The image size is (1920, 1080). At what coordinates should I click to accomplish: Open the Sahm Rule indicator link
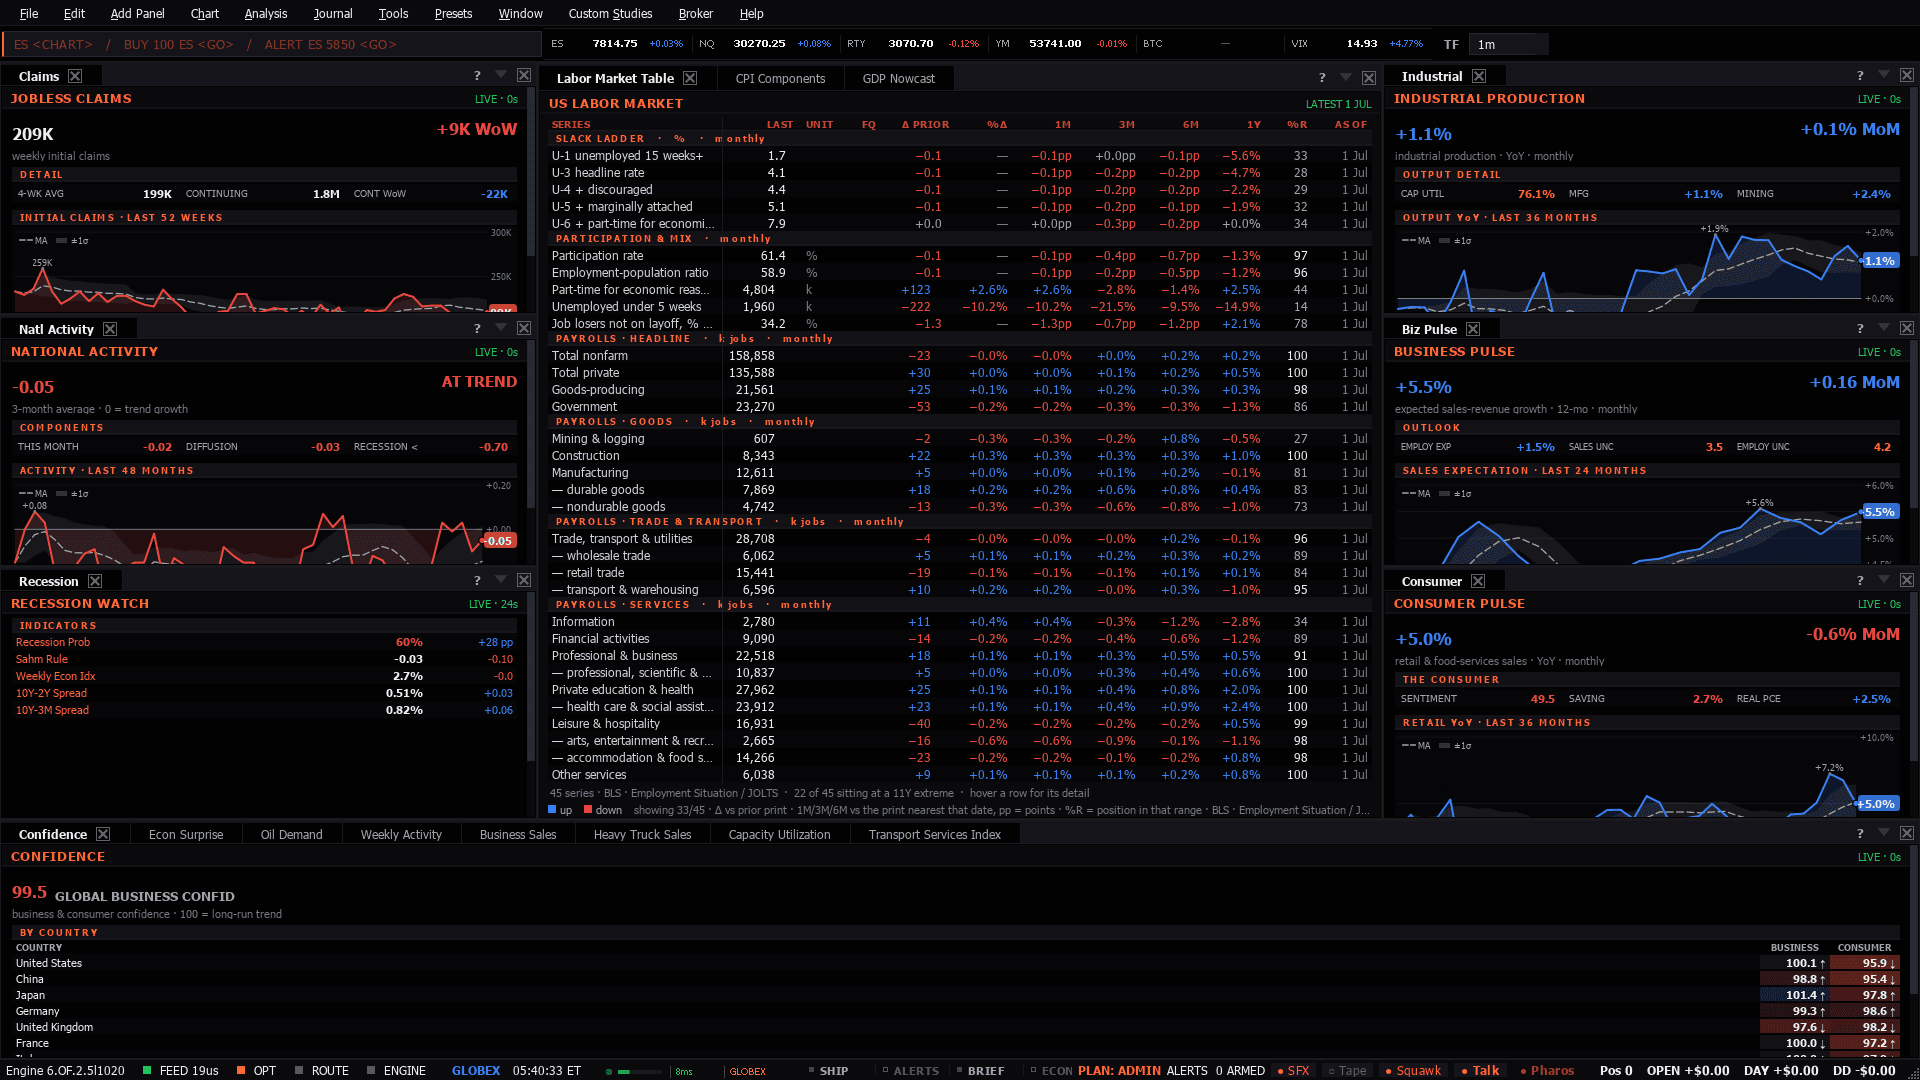coord(42,659)
